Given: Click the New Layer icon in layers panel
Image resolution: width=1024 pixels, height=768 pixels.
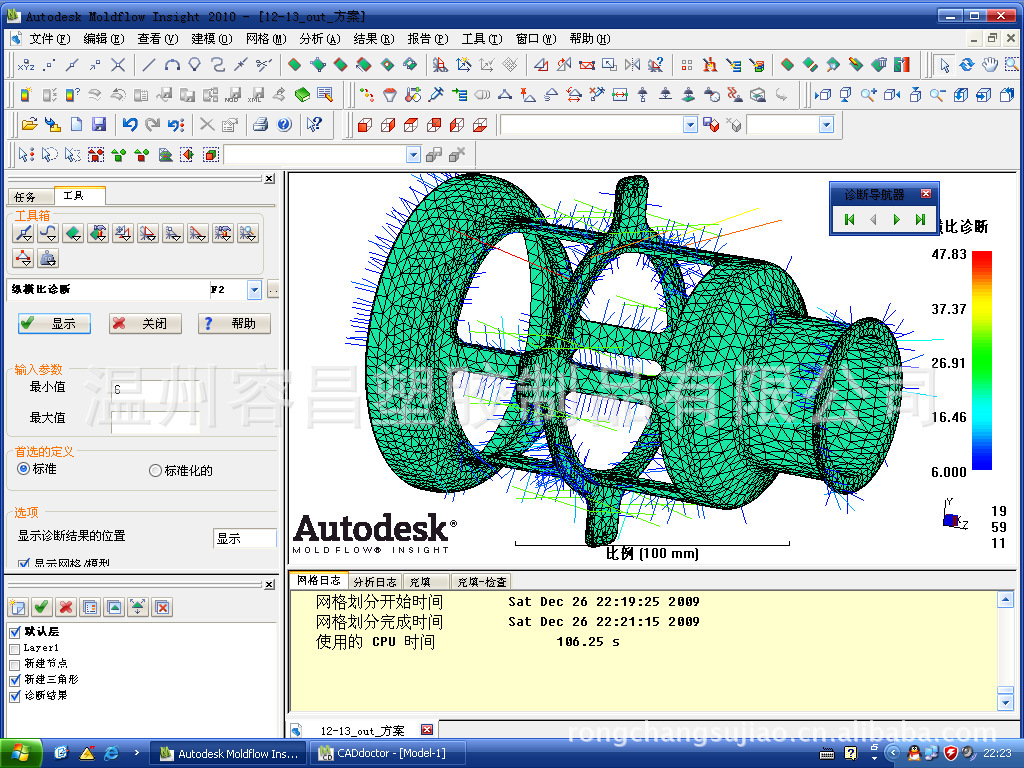Looking at the screenshot, I should tap(18, 607).
